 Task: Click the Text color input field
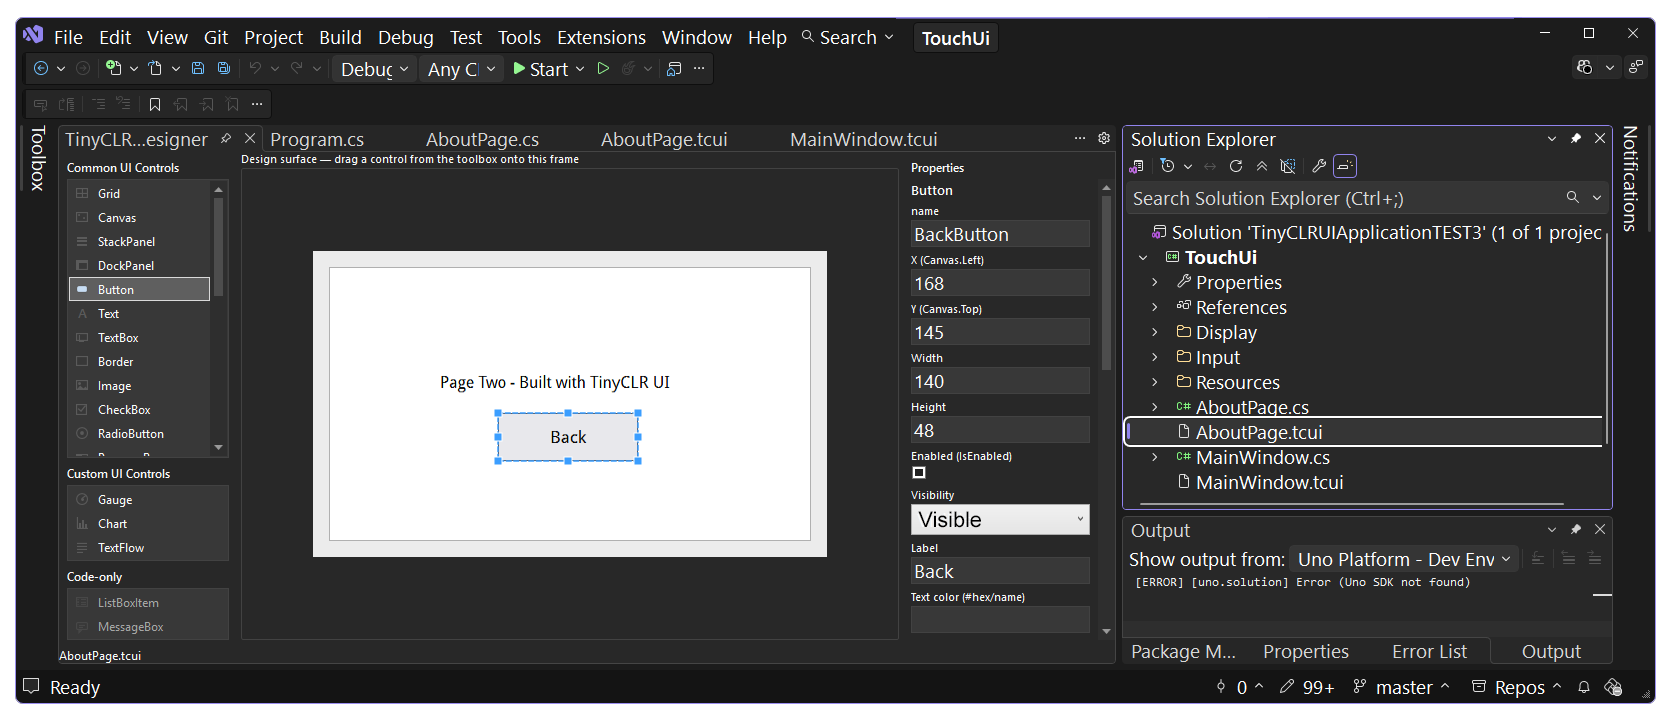pyautogui.click(x=1000, y=619)
